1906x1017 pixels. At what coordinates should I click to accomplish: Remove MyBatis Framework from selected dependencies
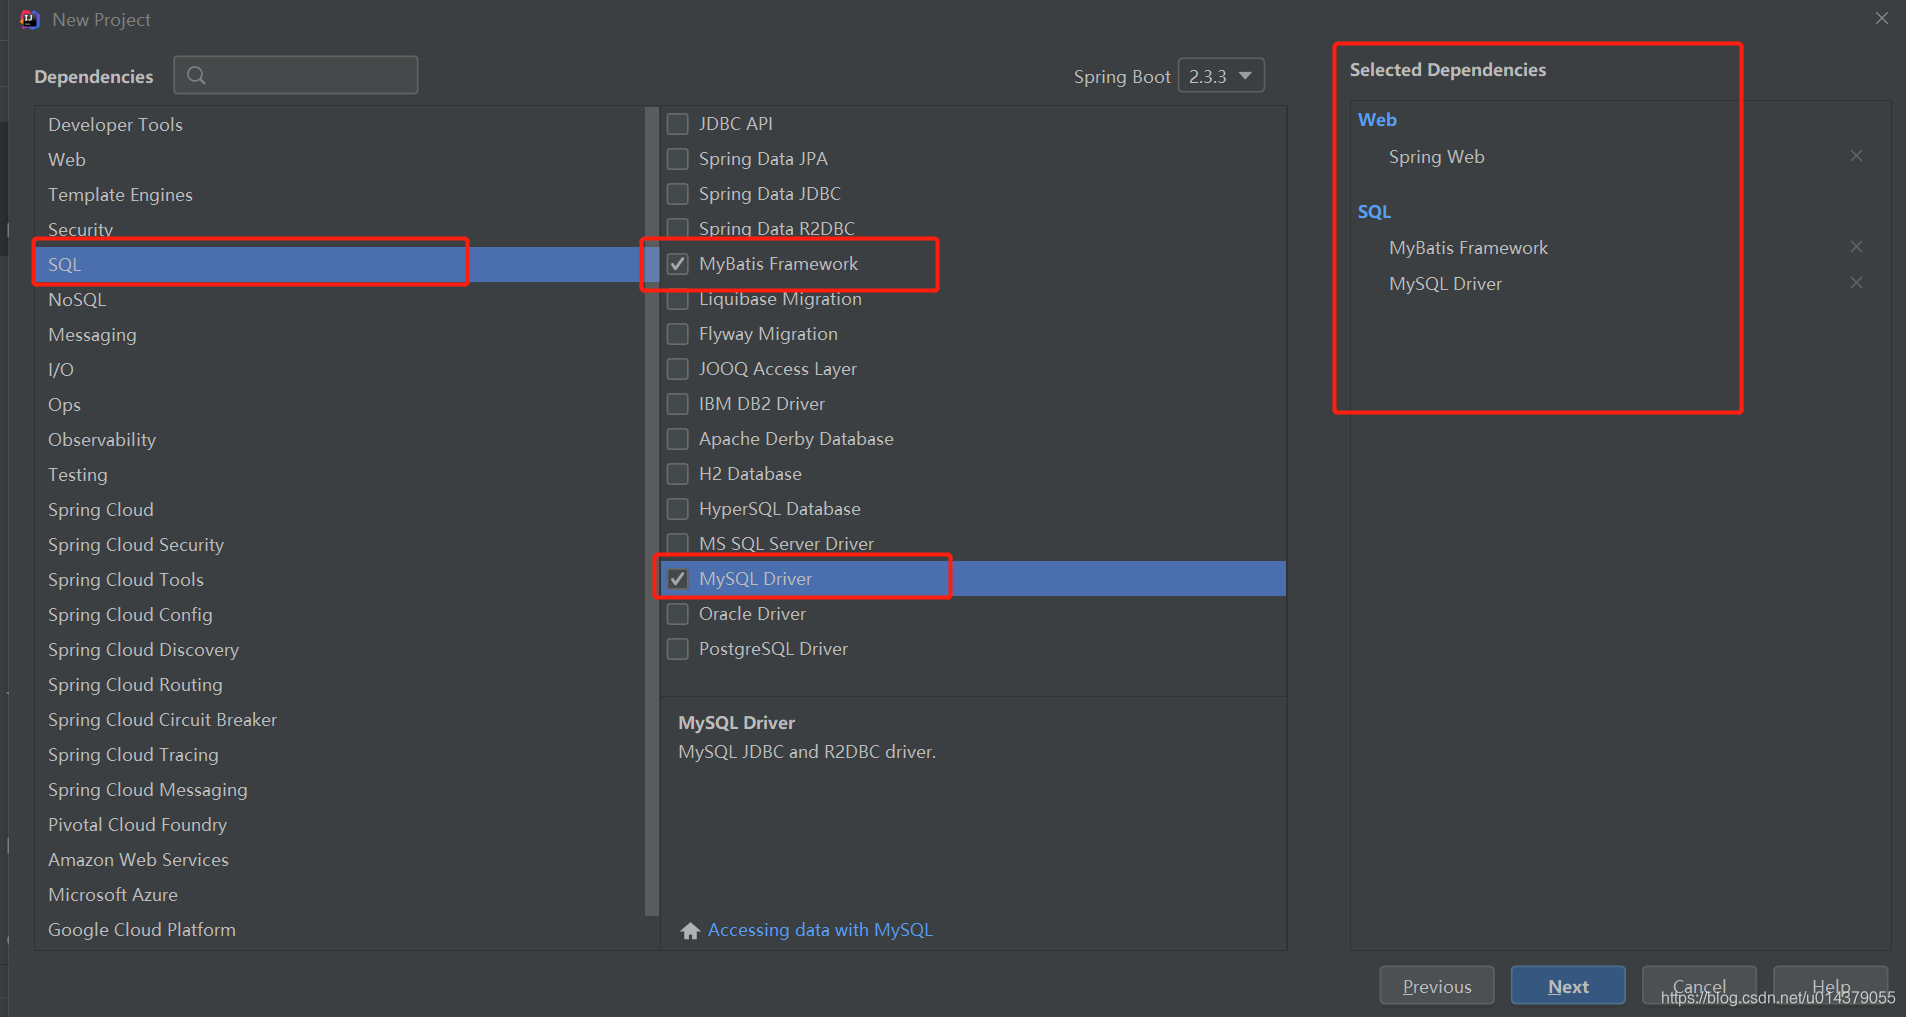click(1856, 247)
